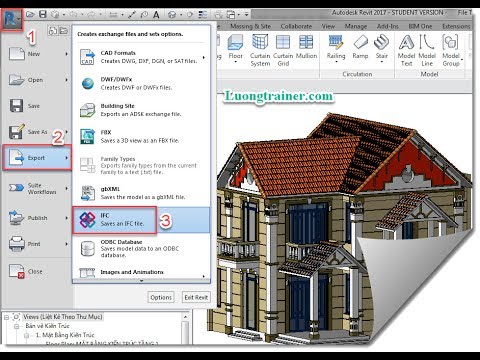Select the Stair tool
Image resolution: width=480 pixels, height=360 pixels.
coord(381,48)
